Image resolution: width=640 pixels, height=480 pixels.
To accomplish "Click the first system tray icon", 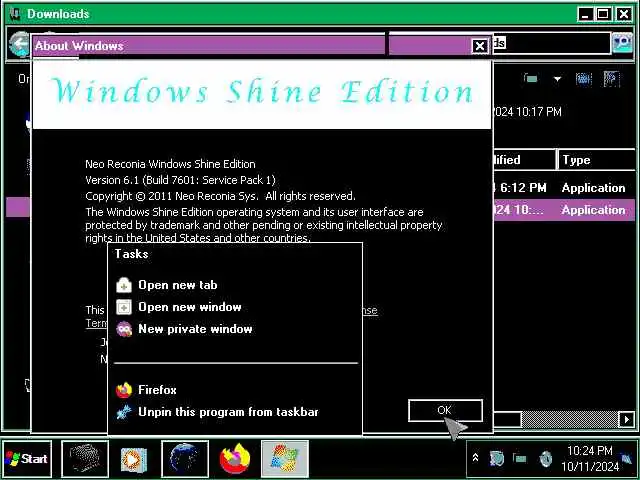I will pos(497,459).
